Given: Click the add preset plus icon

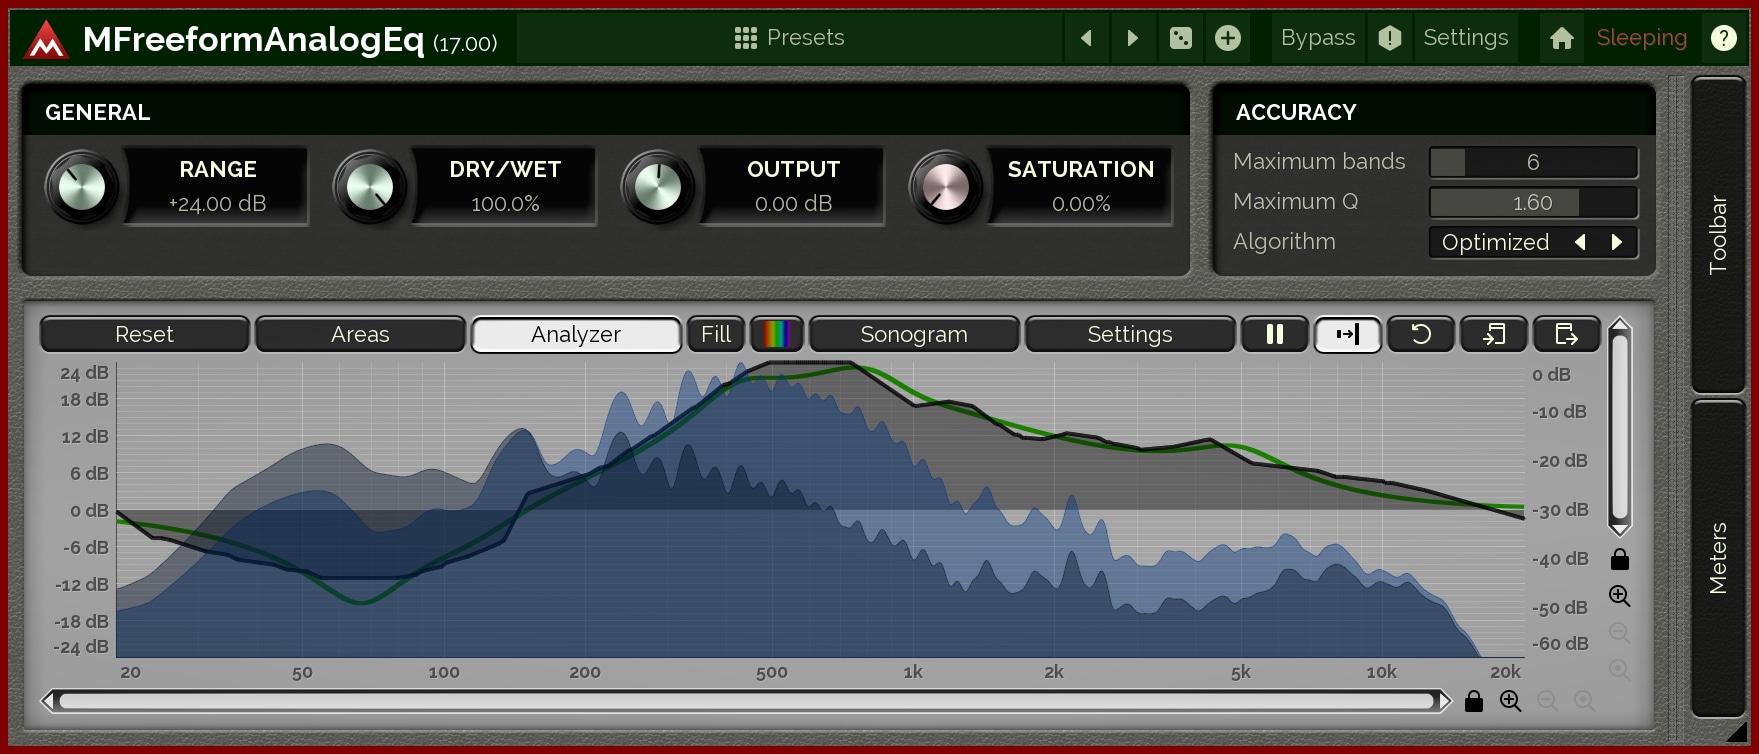Looking at the screenshot, I should [1227, 38].
